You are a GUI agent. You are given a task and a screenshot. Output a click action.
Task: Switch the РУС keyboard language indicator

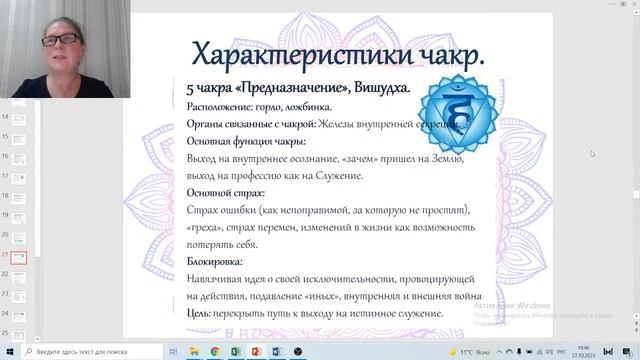coord(562,351)
